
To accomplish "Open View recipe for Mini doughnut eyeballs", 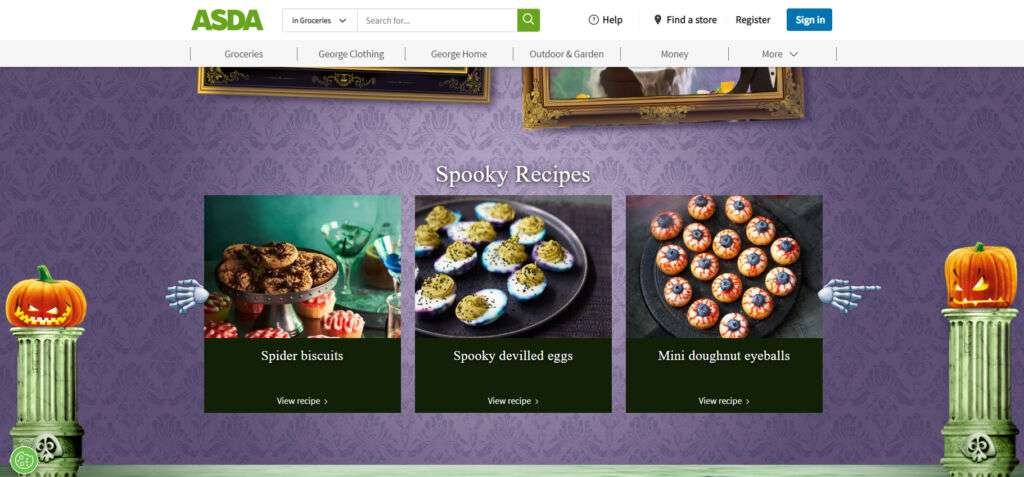I will [x=724, y=401].
